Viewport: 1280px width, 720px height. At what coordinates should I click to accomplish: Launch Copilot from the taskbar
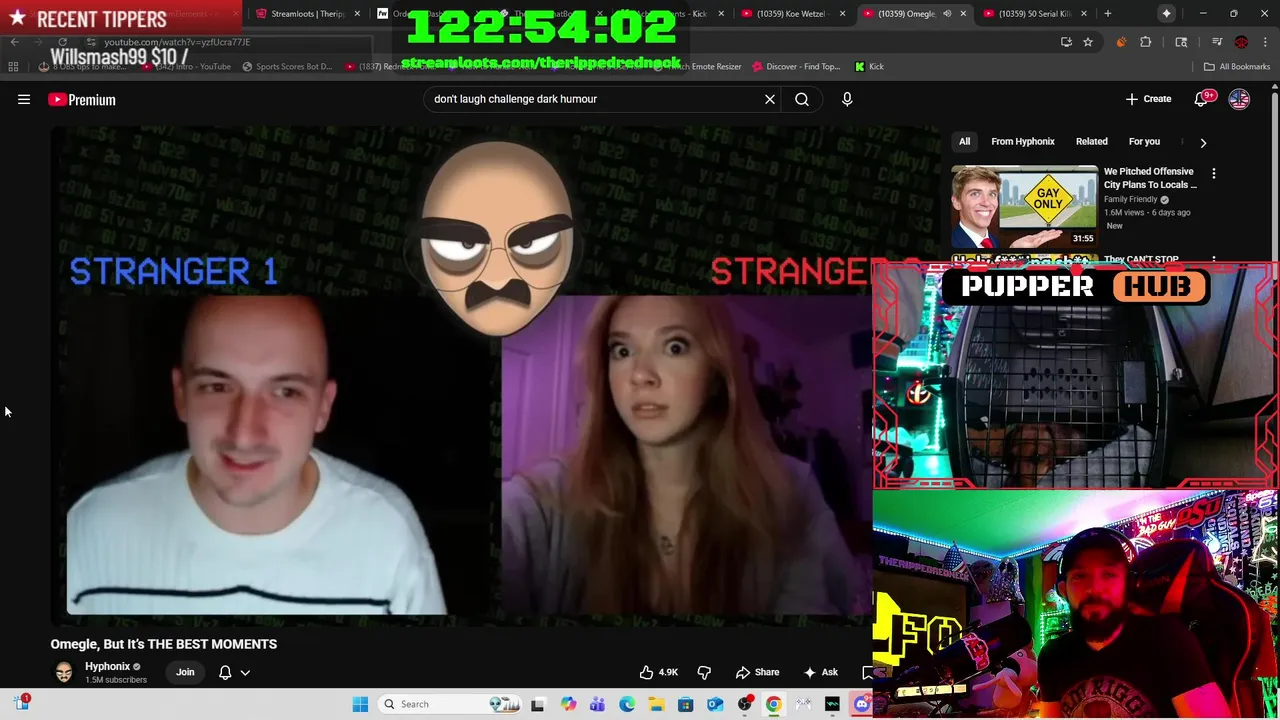click(568, 704)
